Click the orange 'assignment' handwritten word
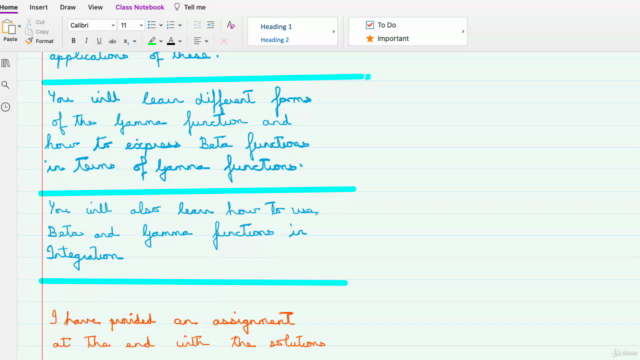The height and width of the screenshot is (360, 640). [x=253, y=322]
